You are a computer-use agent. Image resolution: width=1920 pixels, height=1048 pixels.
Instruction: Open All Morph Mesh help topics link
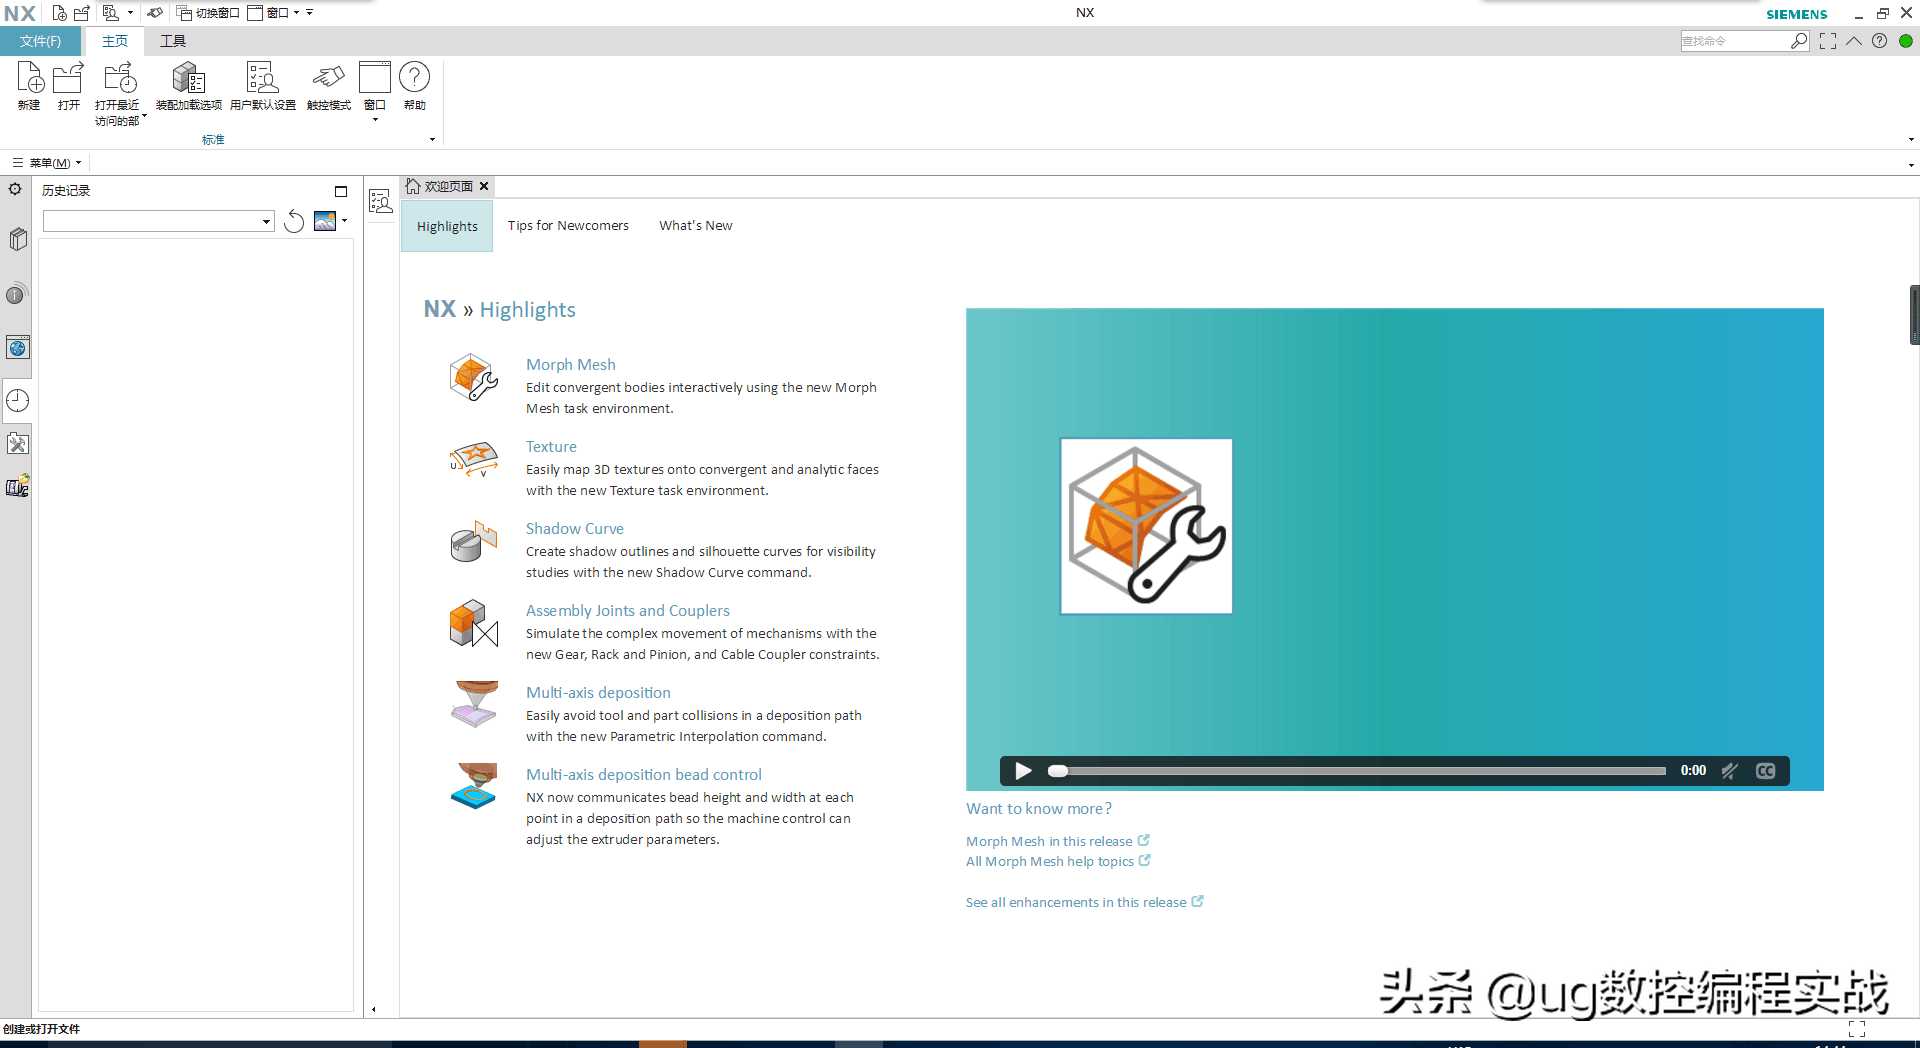tap(1058, 861)
